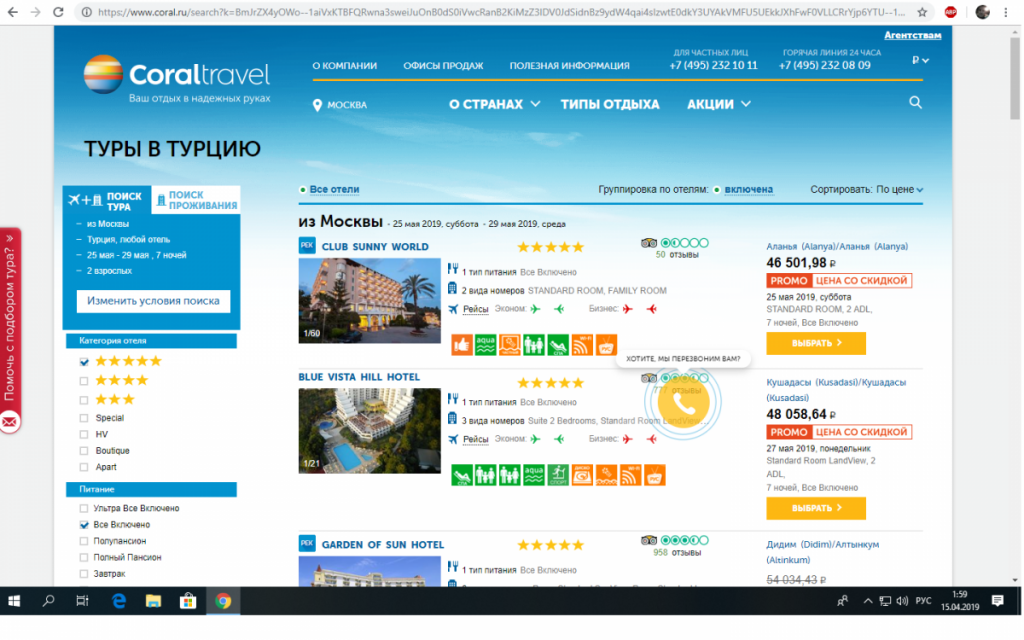Show hidden icons in system tray
The width and height of the screenshot is (1024, 640).
(867, 601)
